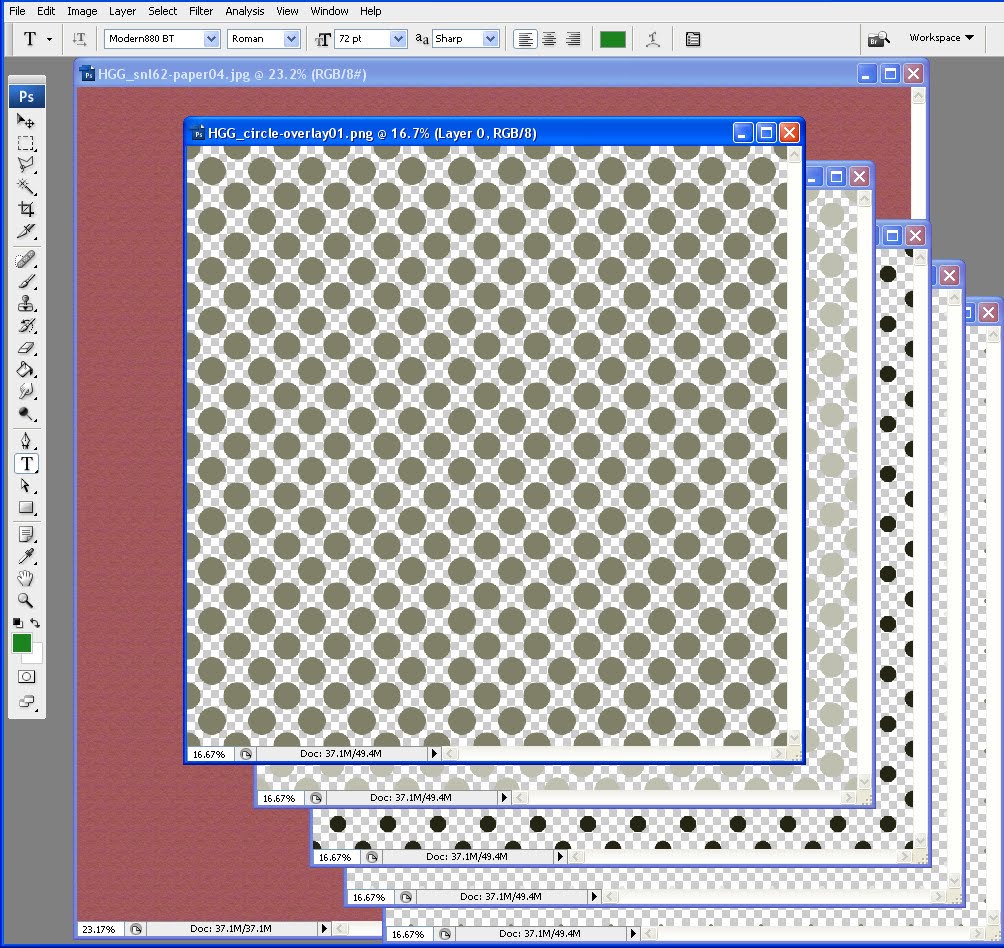Toggle the Character and Paragraph palettes
Screen dimensions: 1004x948
(x=694, y=39)
